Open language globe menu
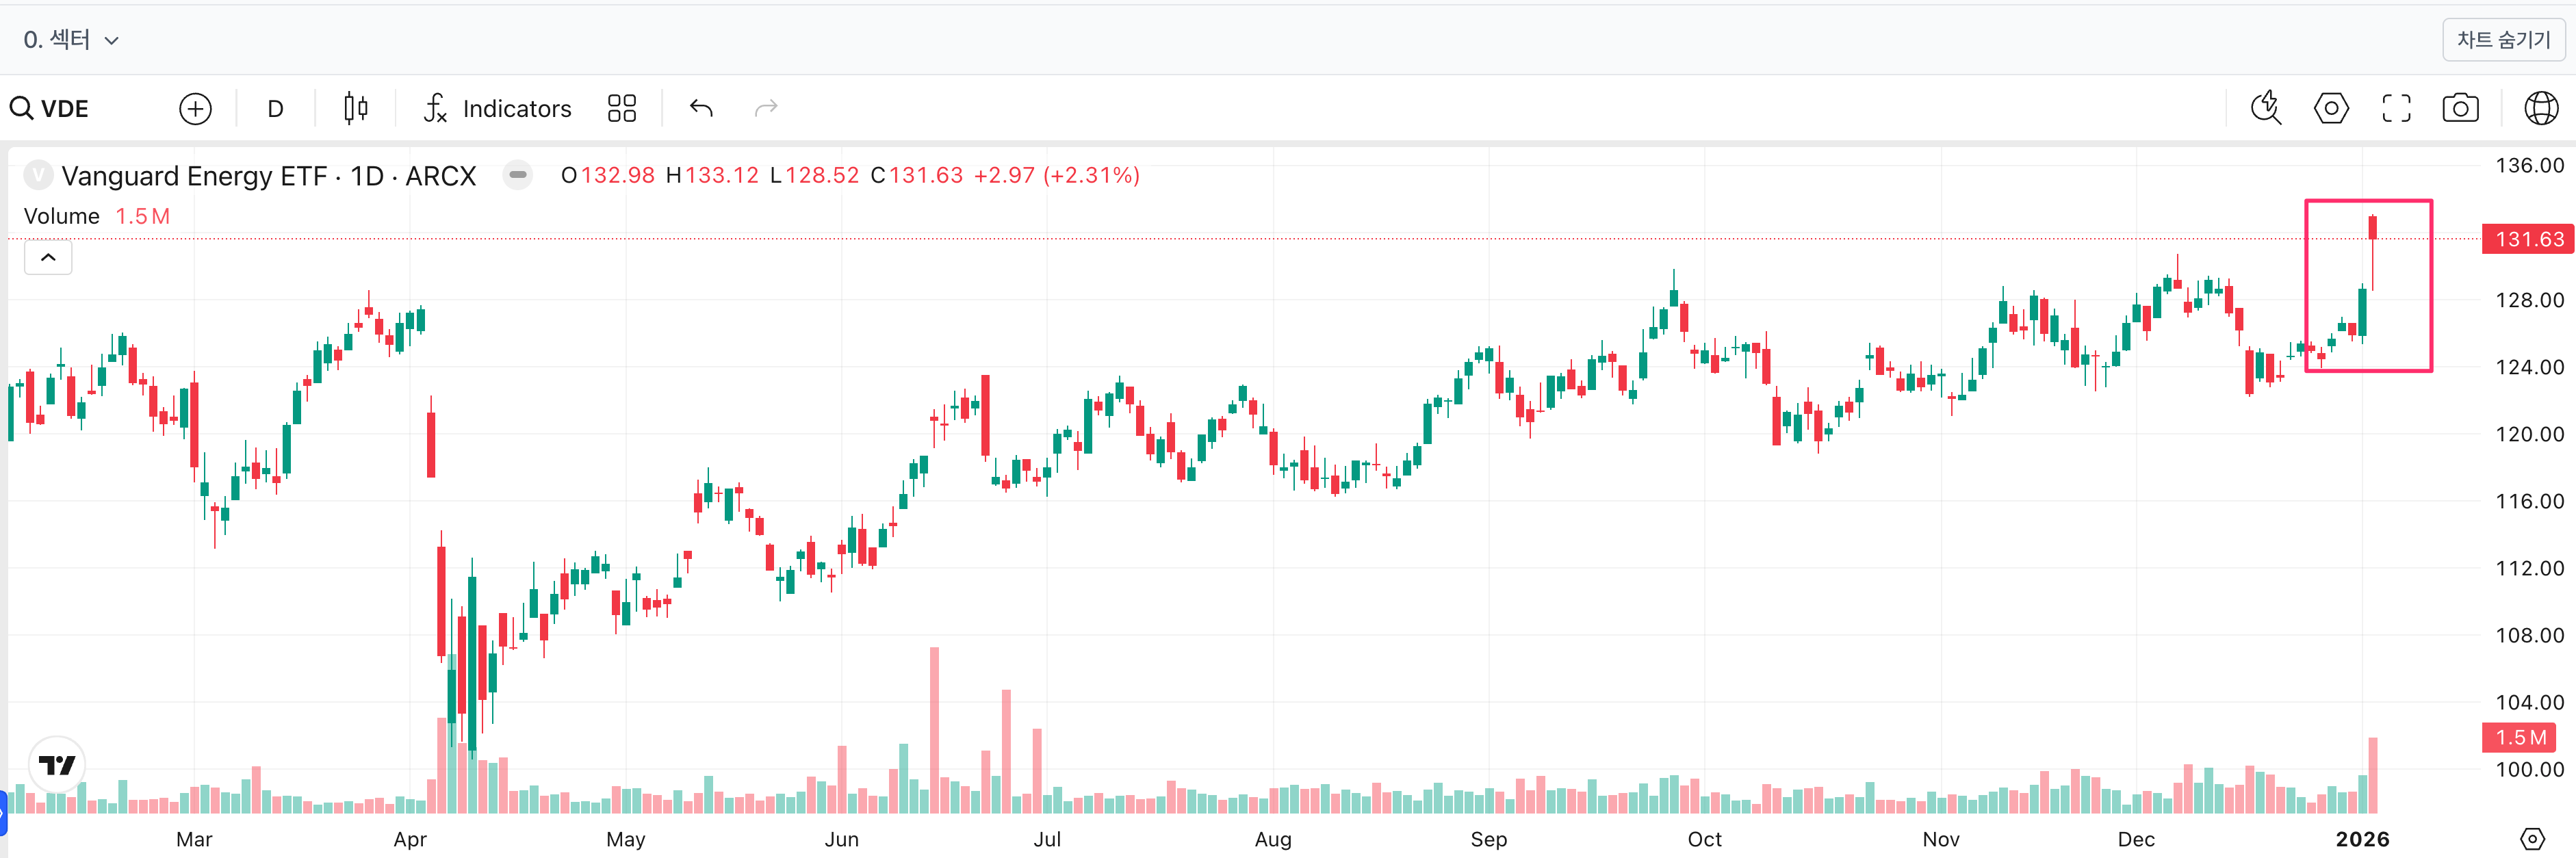 click(x=2540, y=108)
